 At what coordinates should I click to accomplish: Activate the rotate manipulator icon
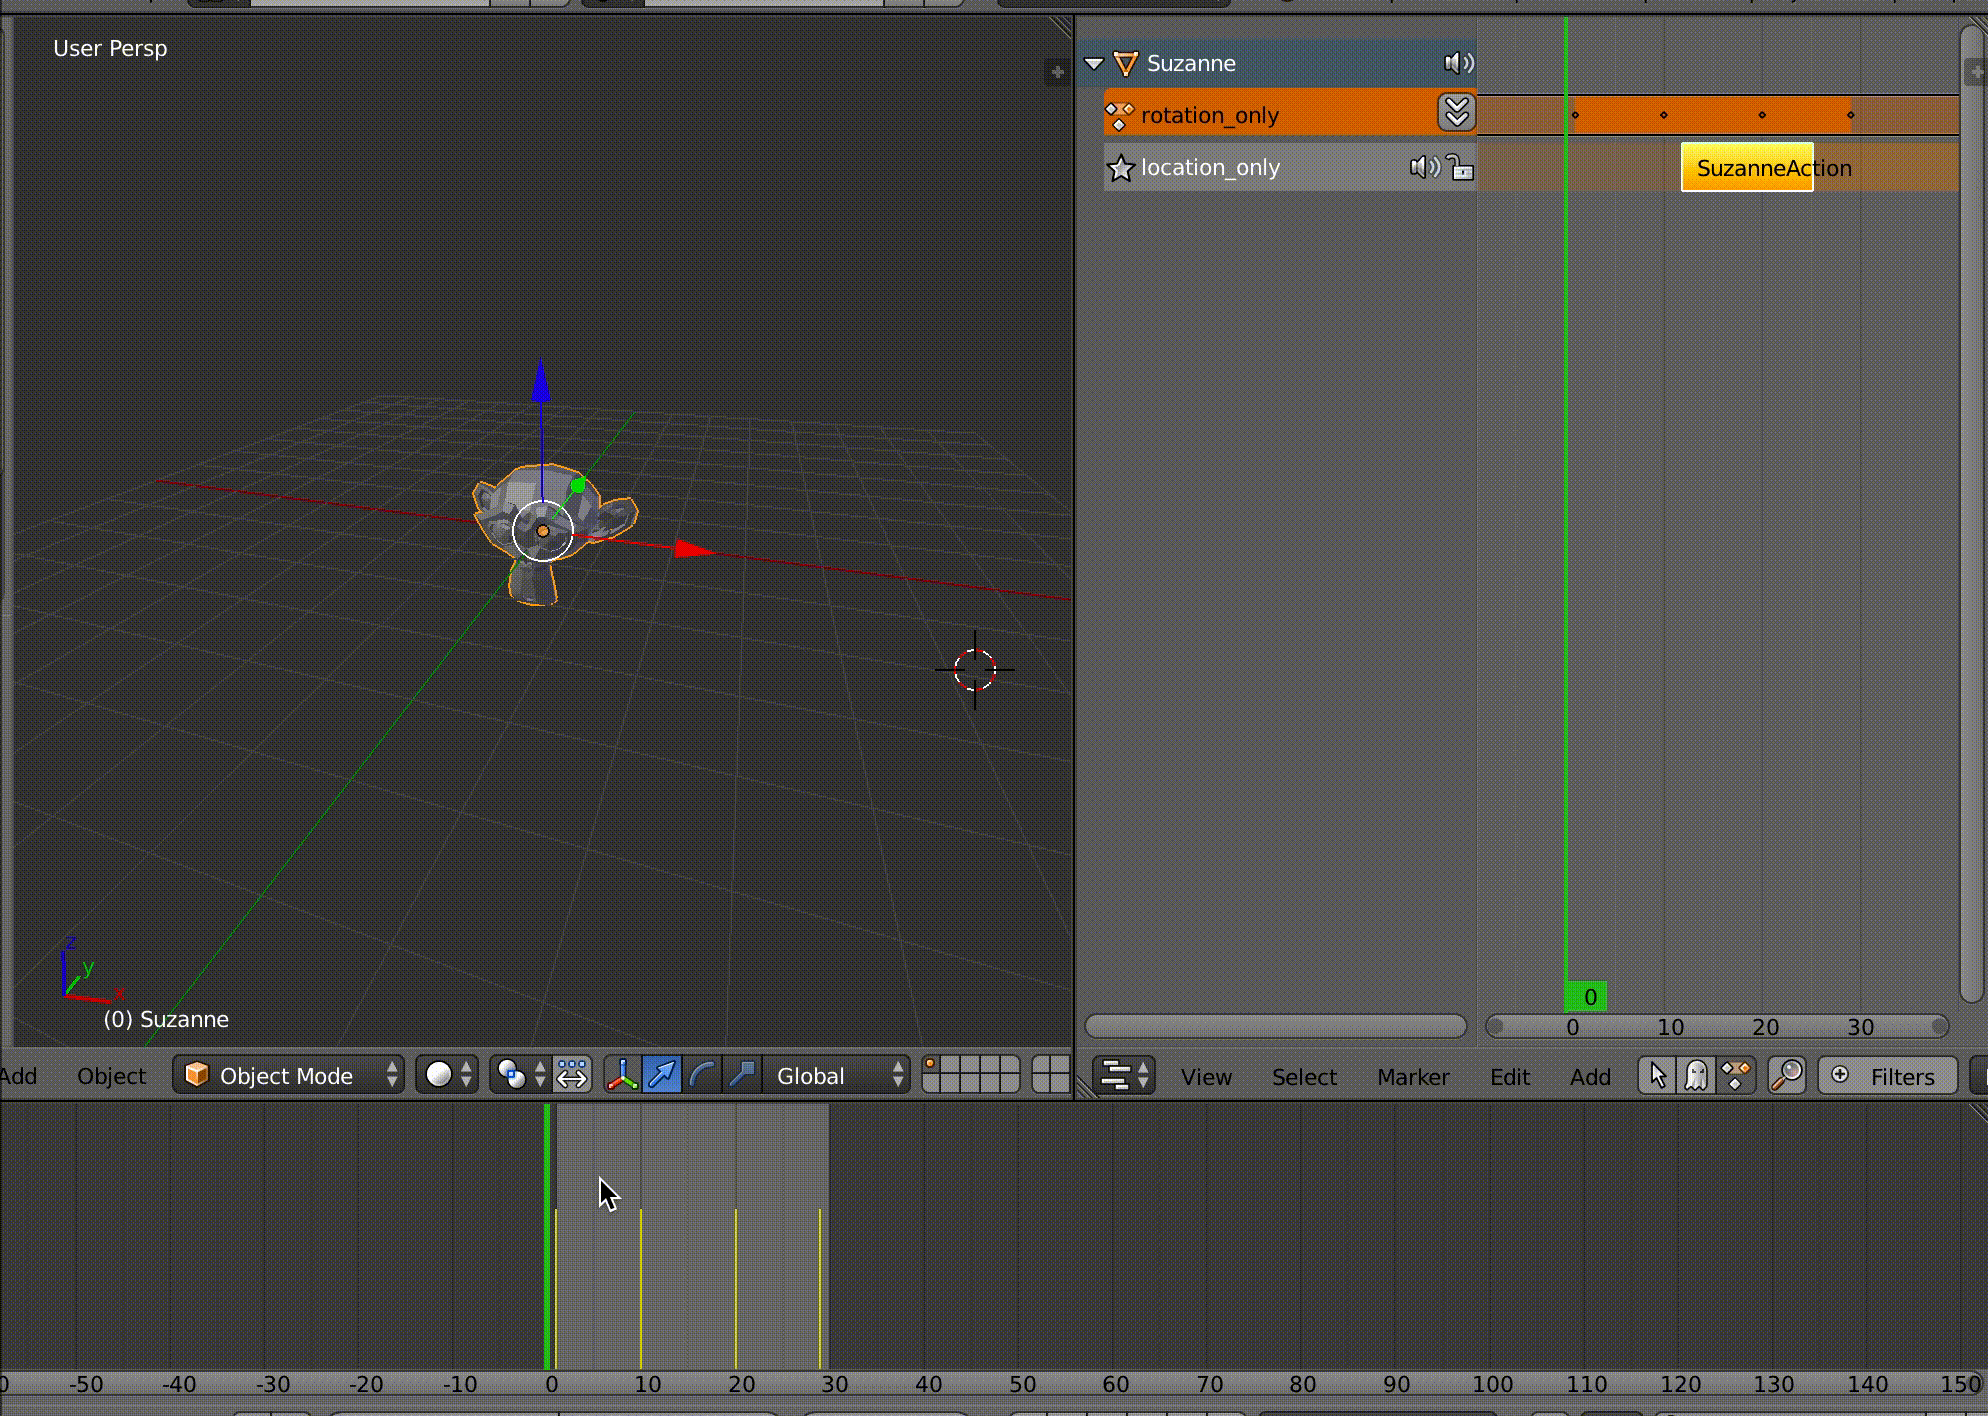(704, 1075)
